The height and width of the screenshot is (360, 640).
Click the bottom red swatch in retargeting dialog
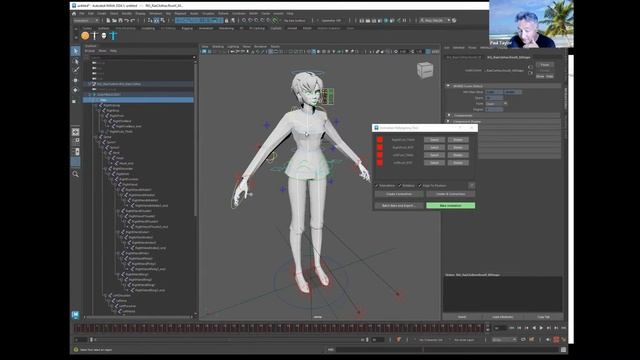[x=380, y=163]
